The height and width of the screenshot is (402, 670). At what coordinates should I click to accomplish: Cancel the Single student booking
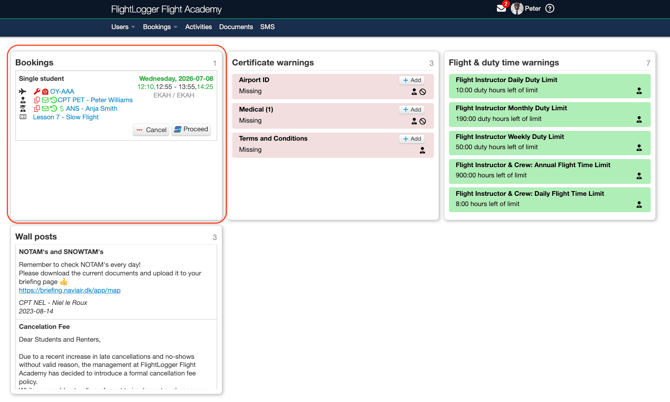click(151, 129)
